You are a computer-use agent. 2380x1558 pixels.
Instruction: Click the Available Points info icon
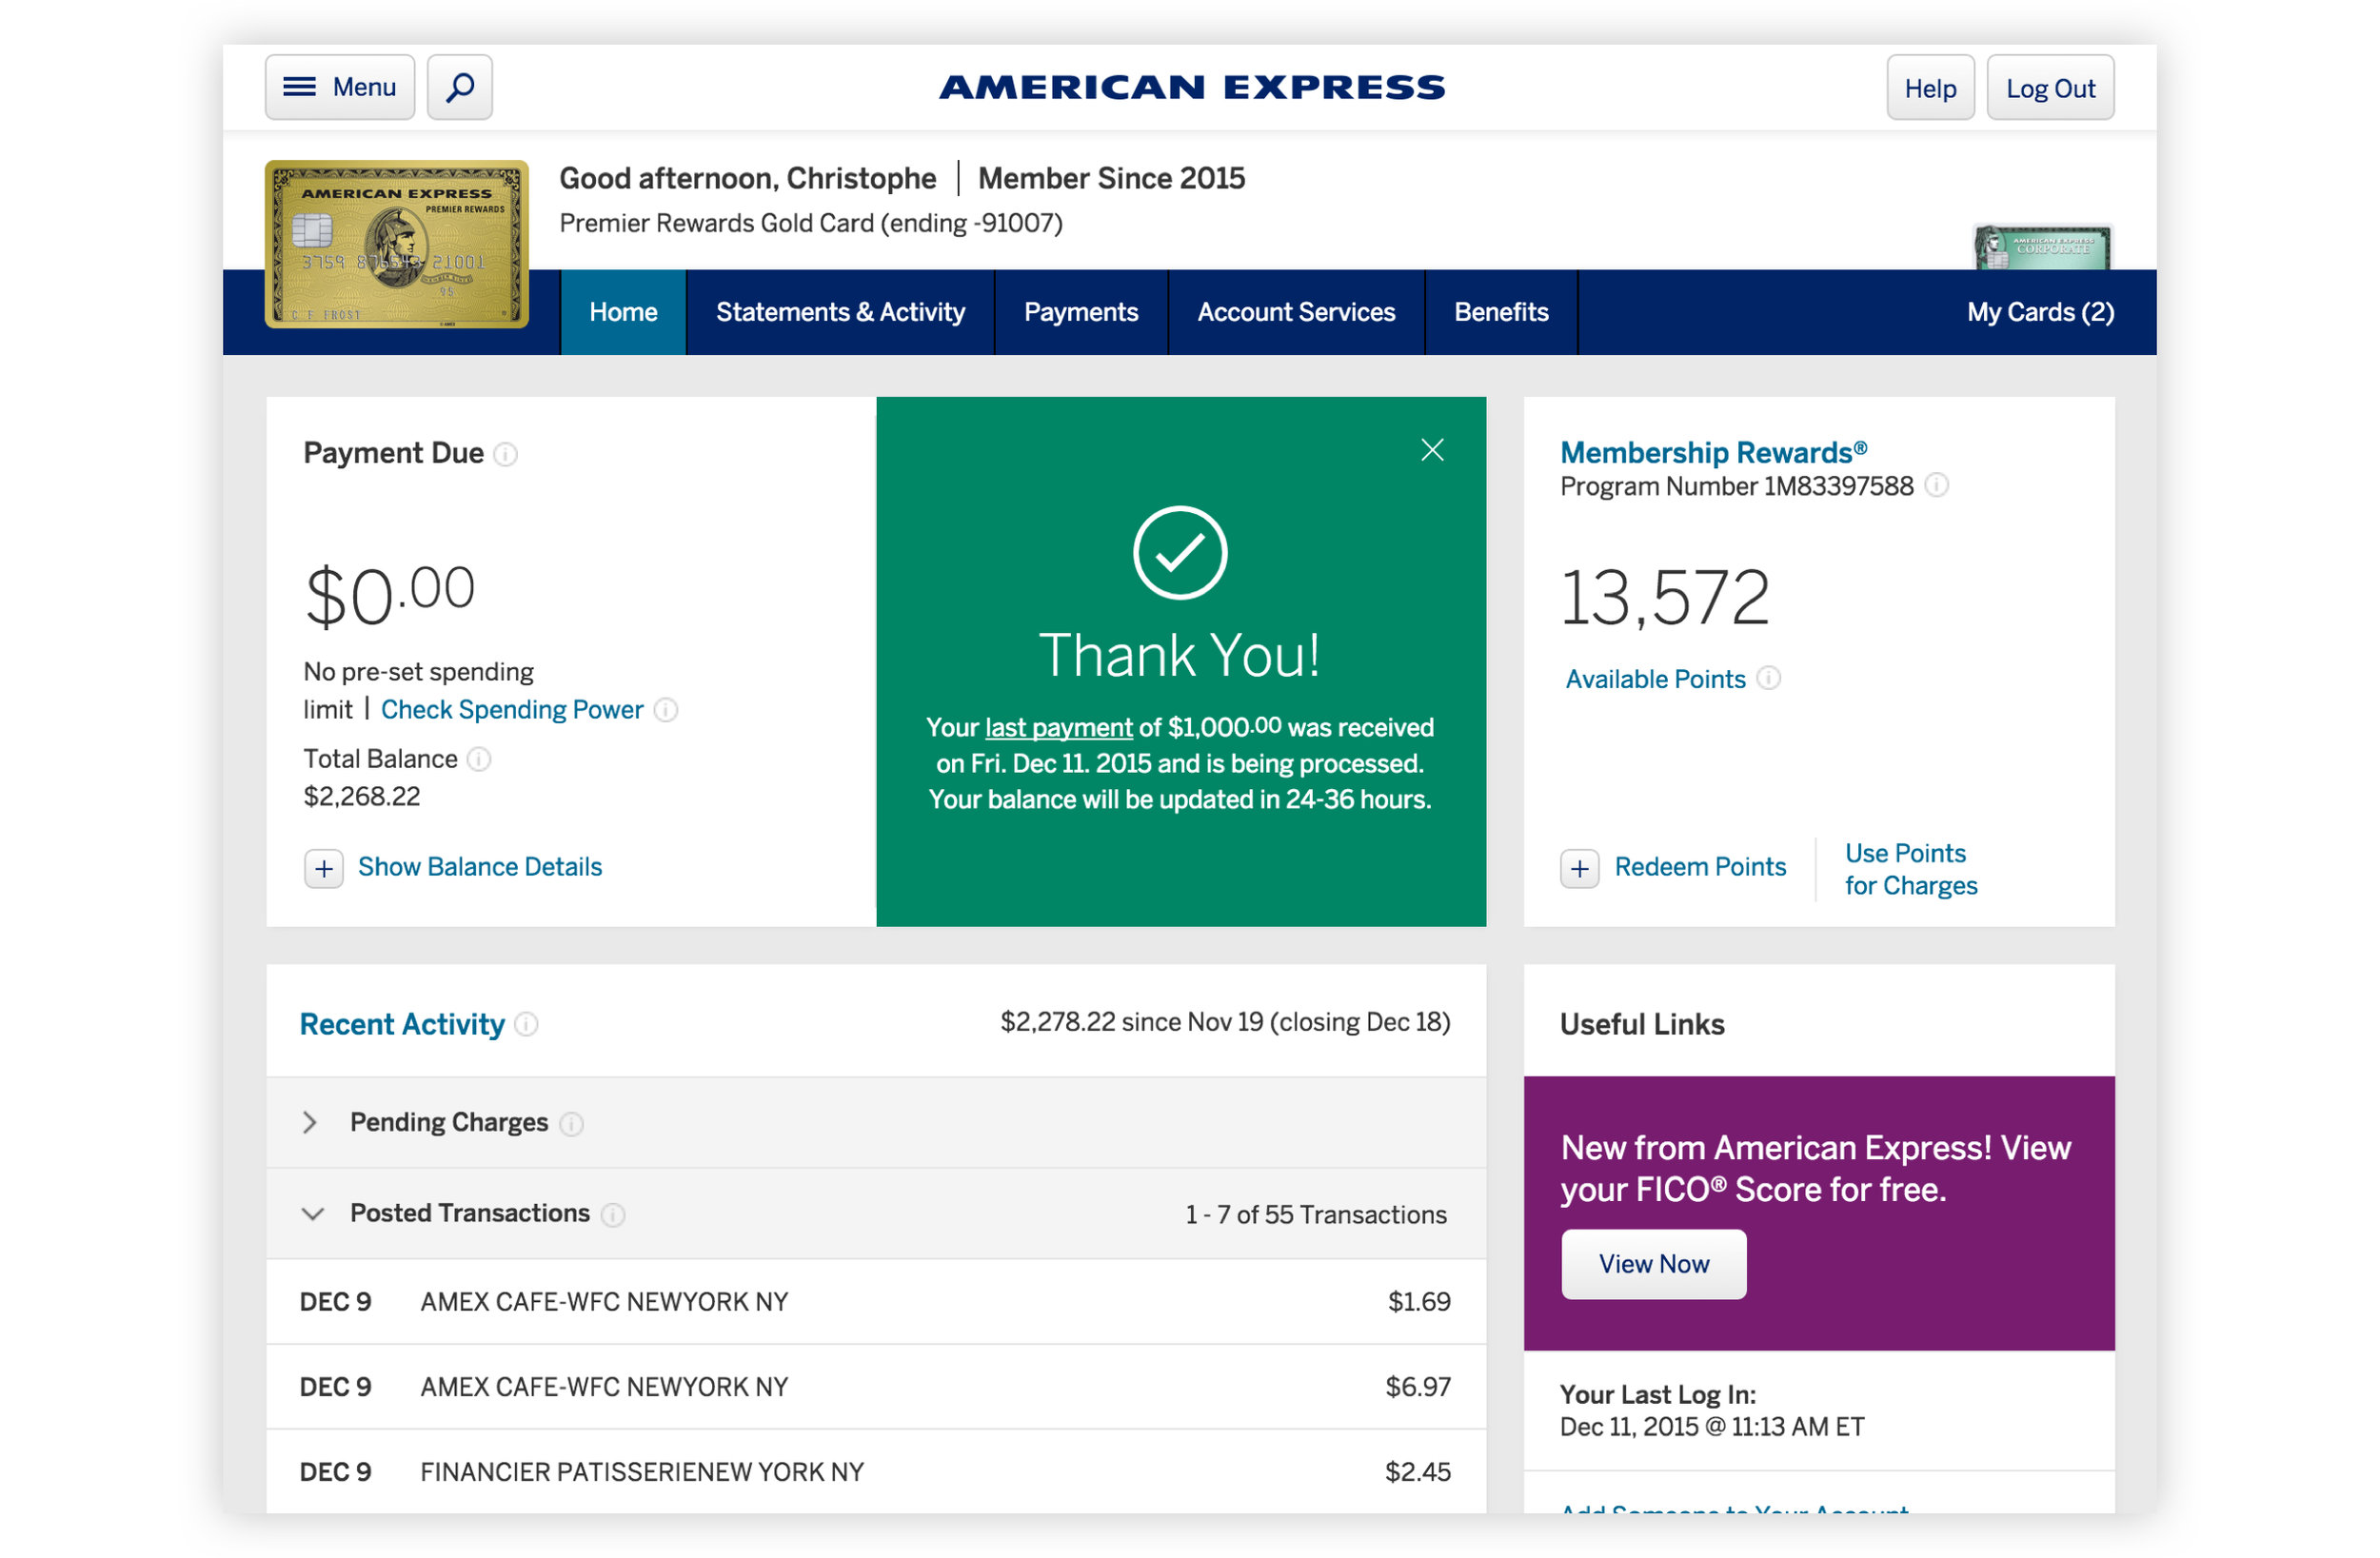(x=1769, y=679)
